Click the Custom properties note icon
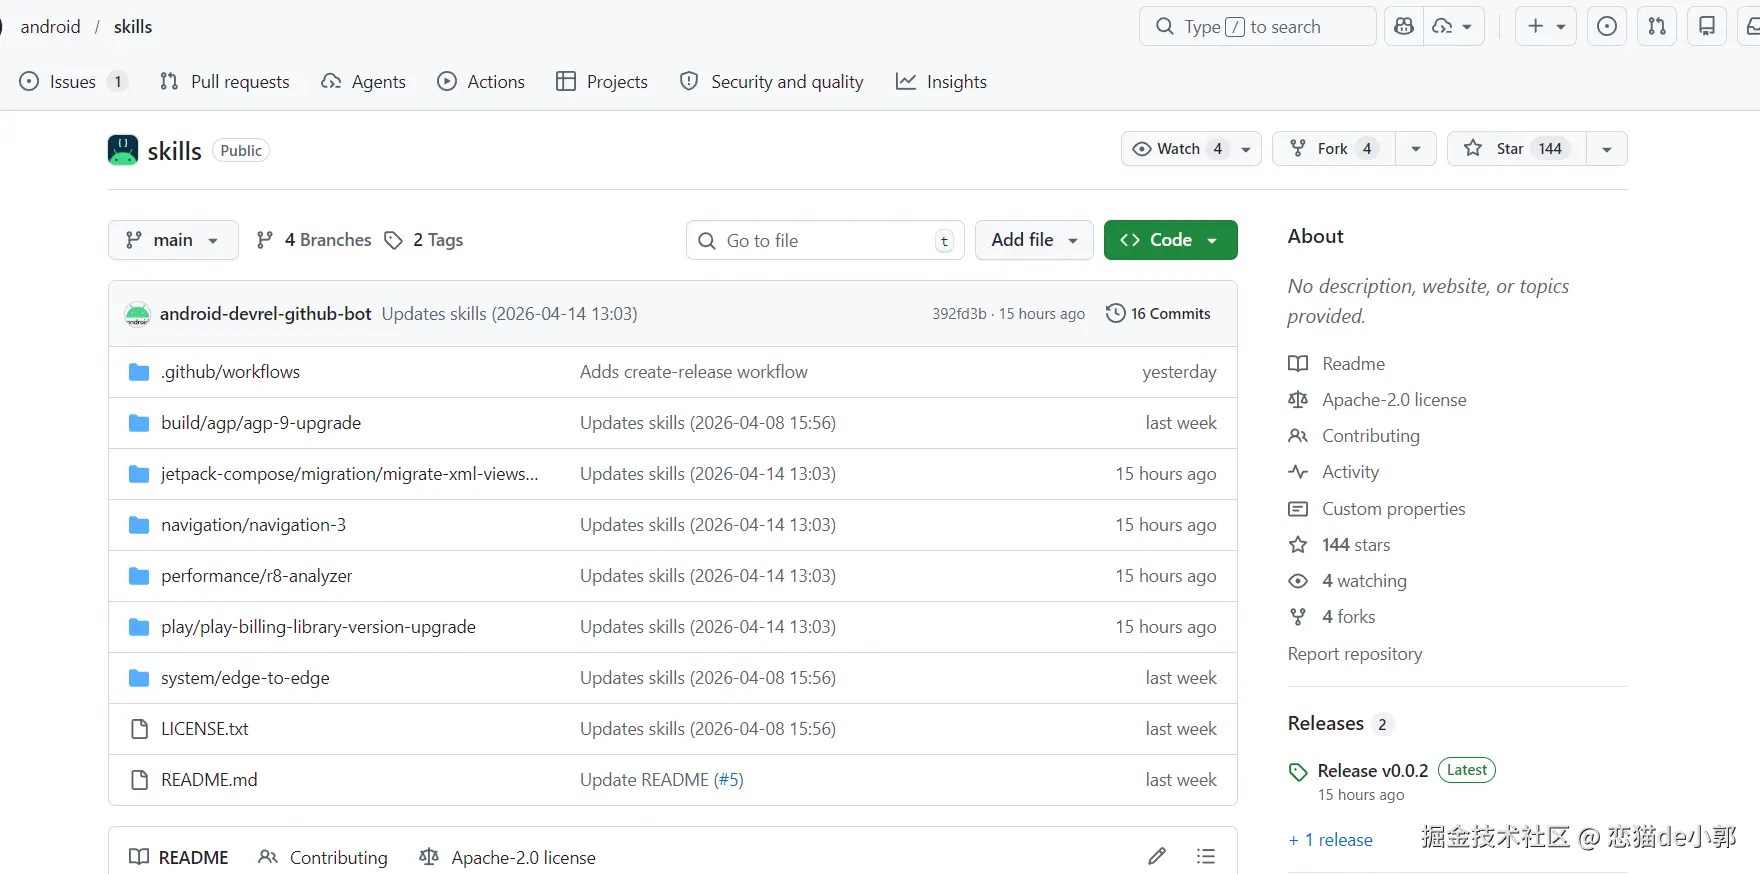Viewport: 1760px width, 874px height. pos(1298,509)
